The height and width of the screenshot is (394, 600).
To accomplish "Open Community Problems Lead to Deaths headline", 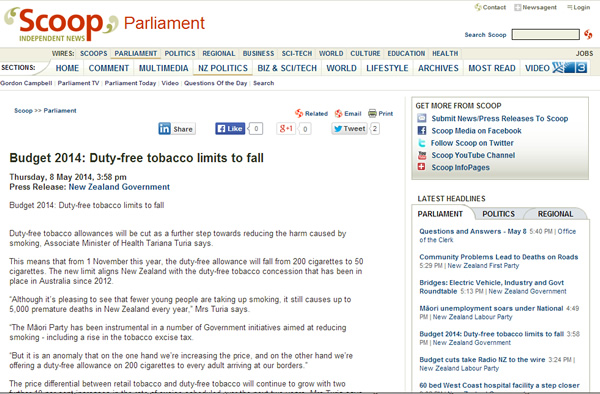I will point(499,257).
